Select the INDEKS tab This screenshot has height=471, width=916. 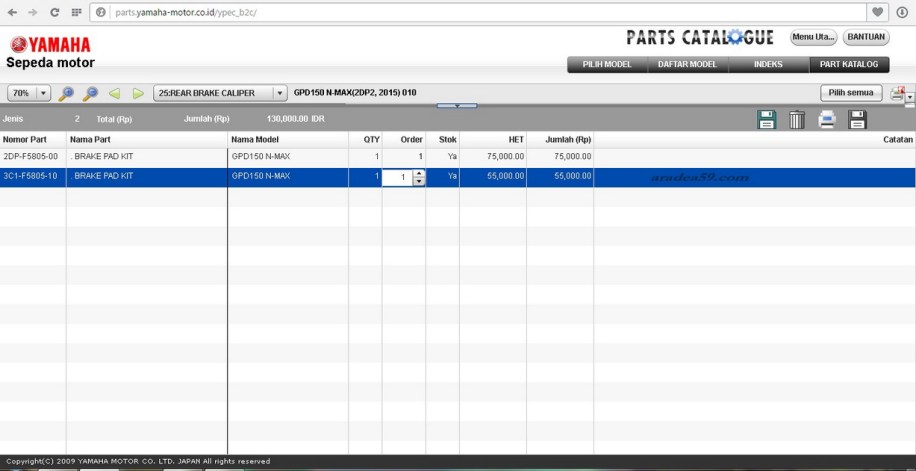tap(768, 65)
